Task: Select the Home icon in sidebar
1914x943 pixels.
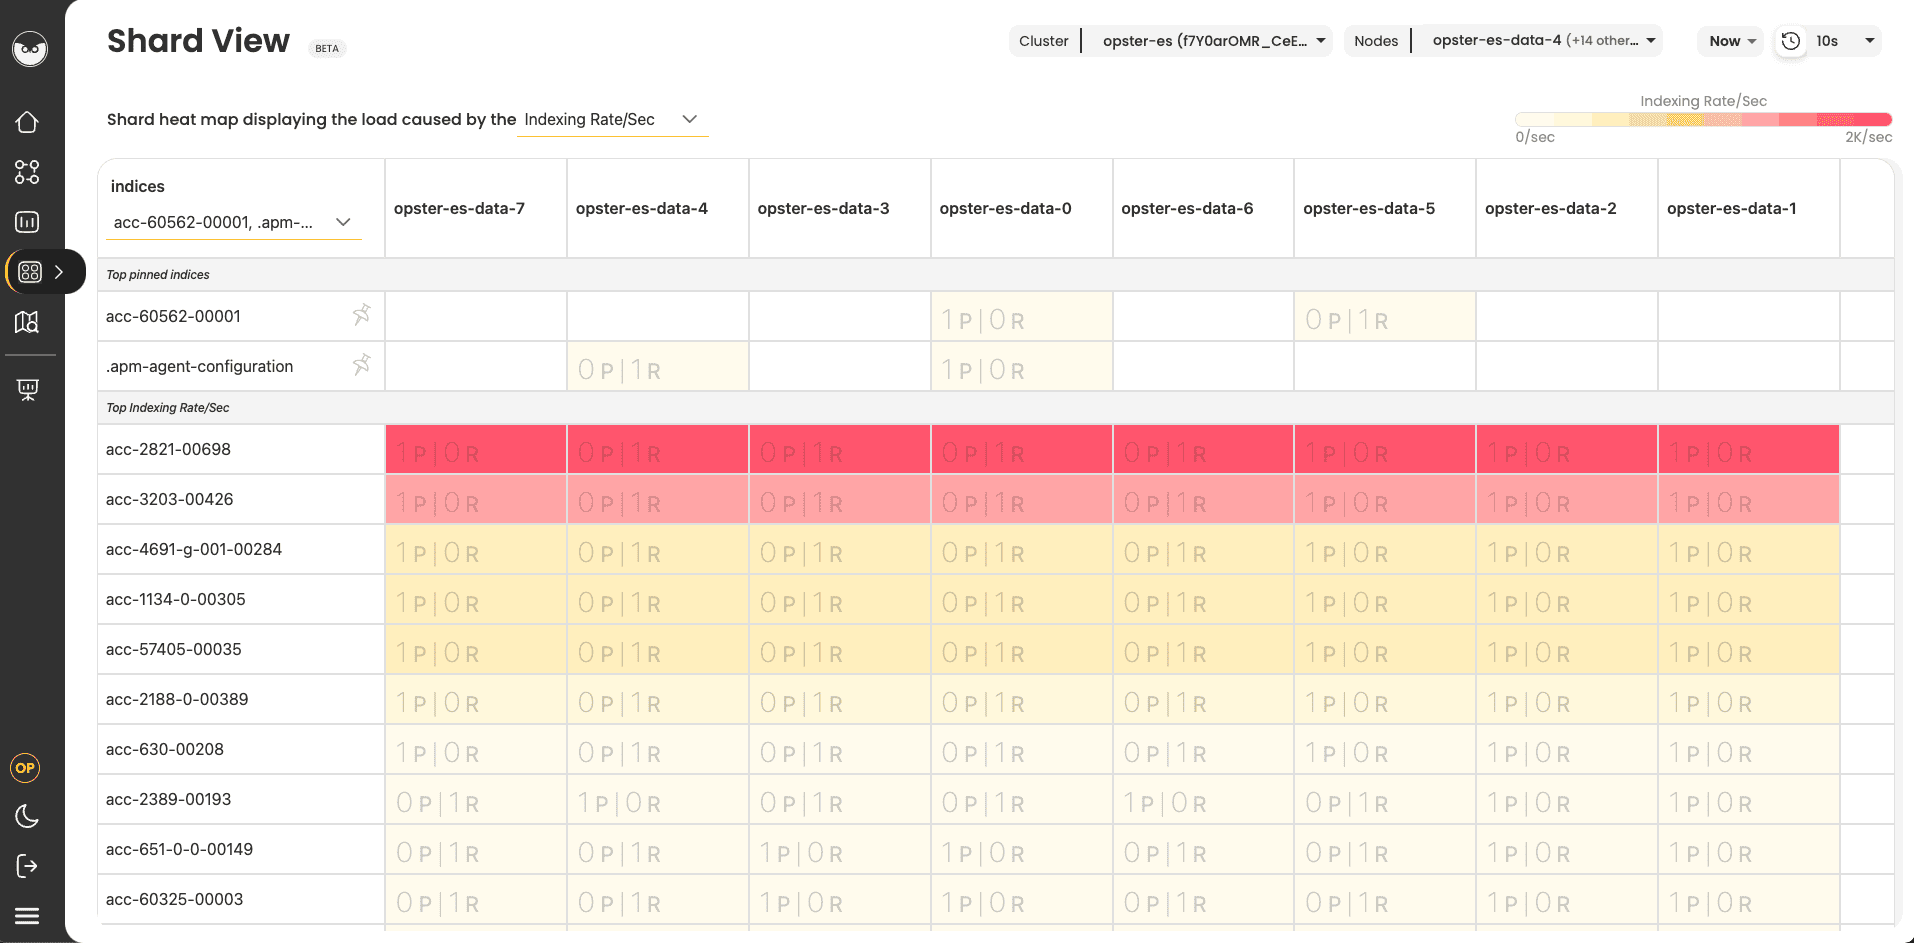Action: point(27,121)
